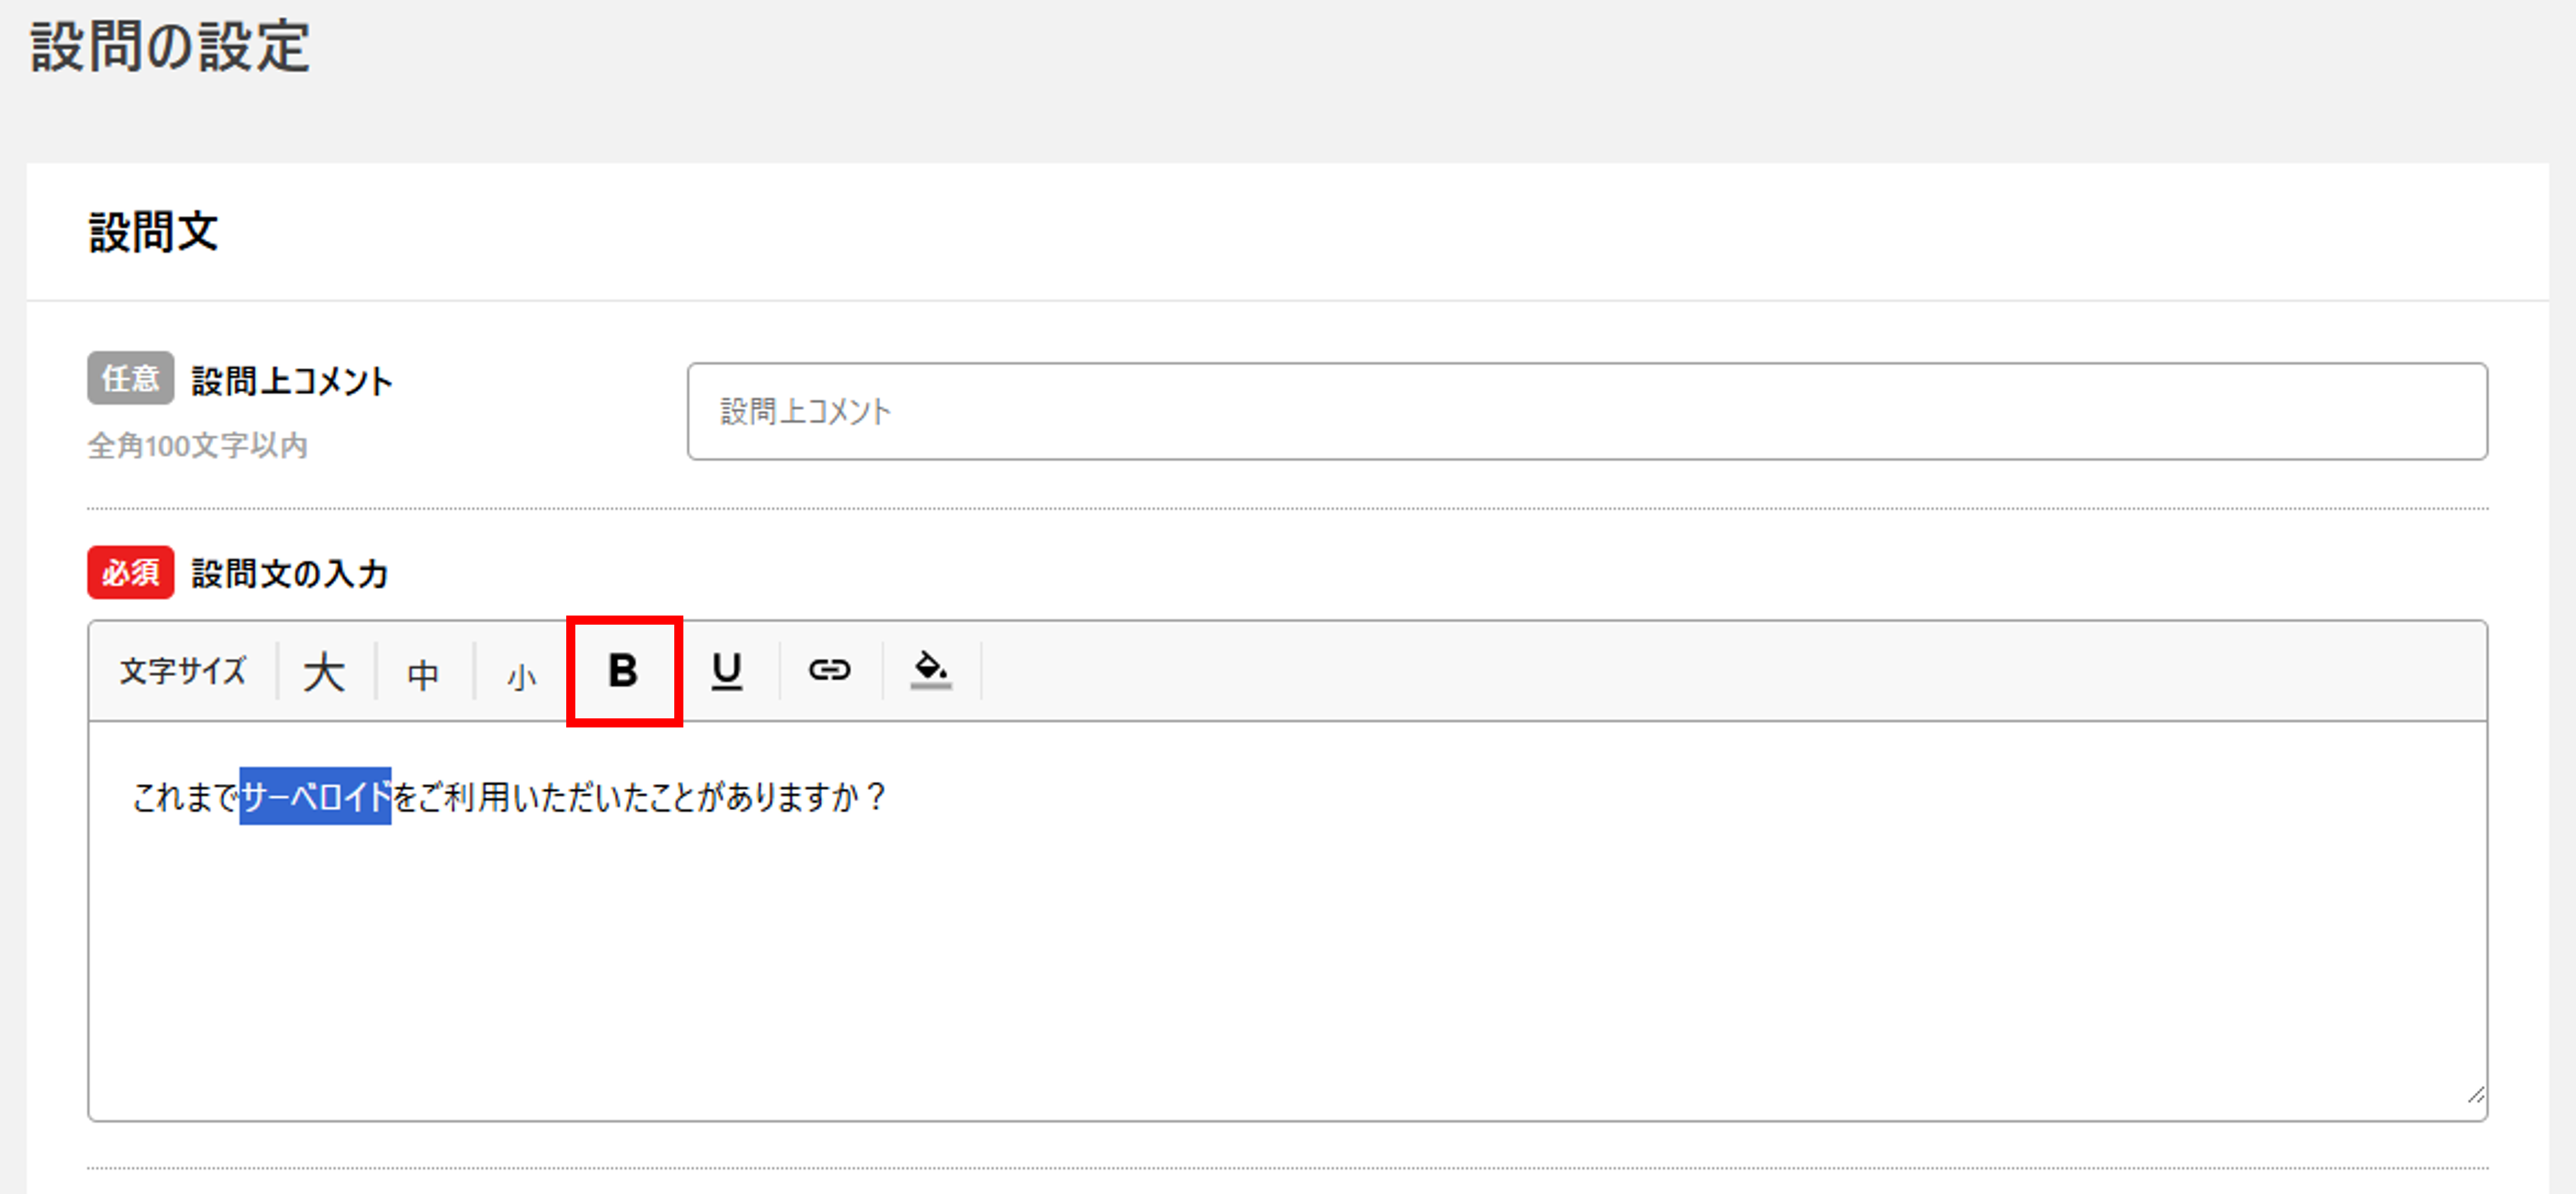
Task: Click the gray 任意 badge
Action: tap(131, 378)
